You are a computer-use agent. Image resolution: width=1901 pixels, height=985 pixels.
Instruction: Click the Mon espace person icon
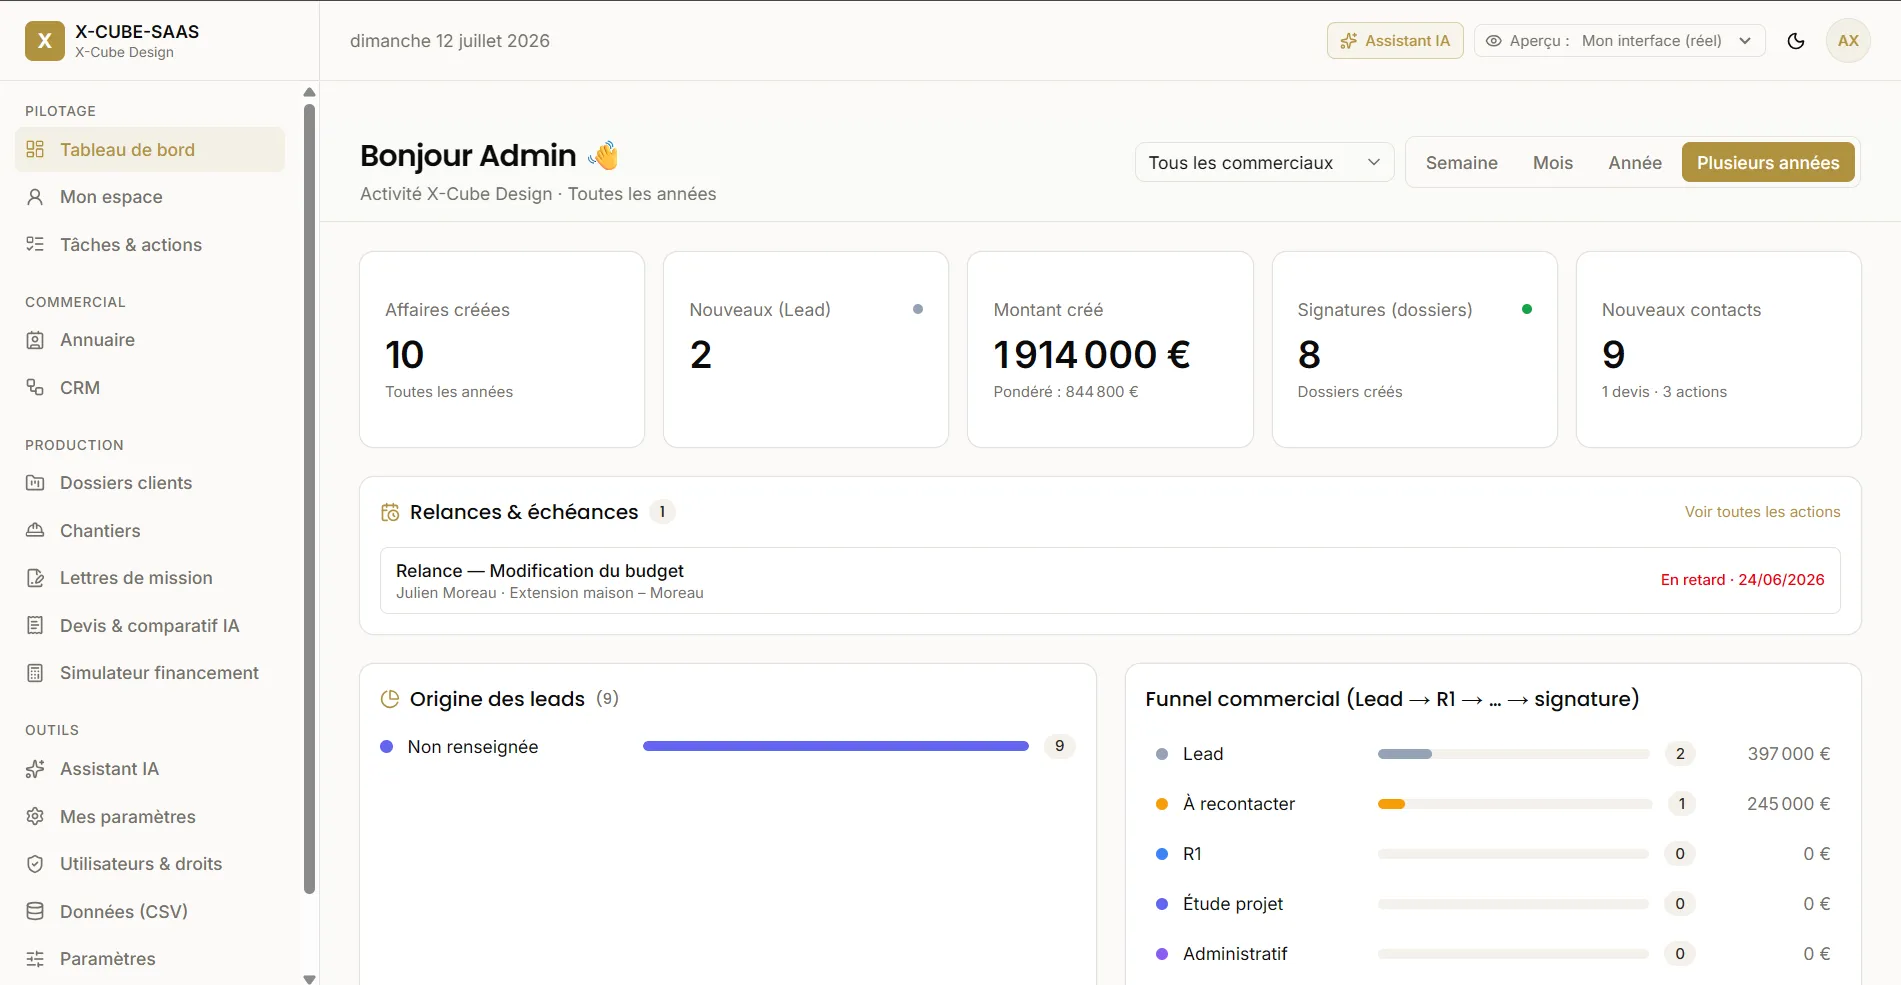coord(35,197)
